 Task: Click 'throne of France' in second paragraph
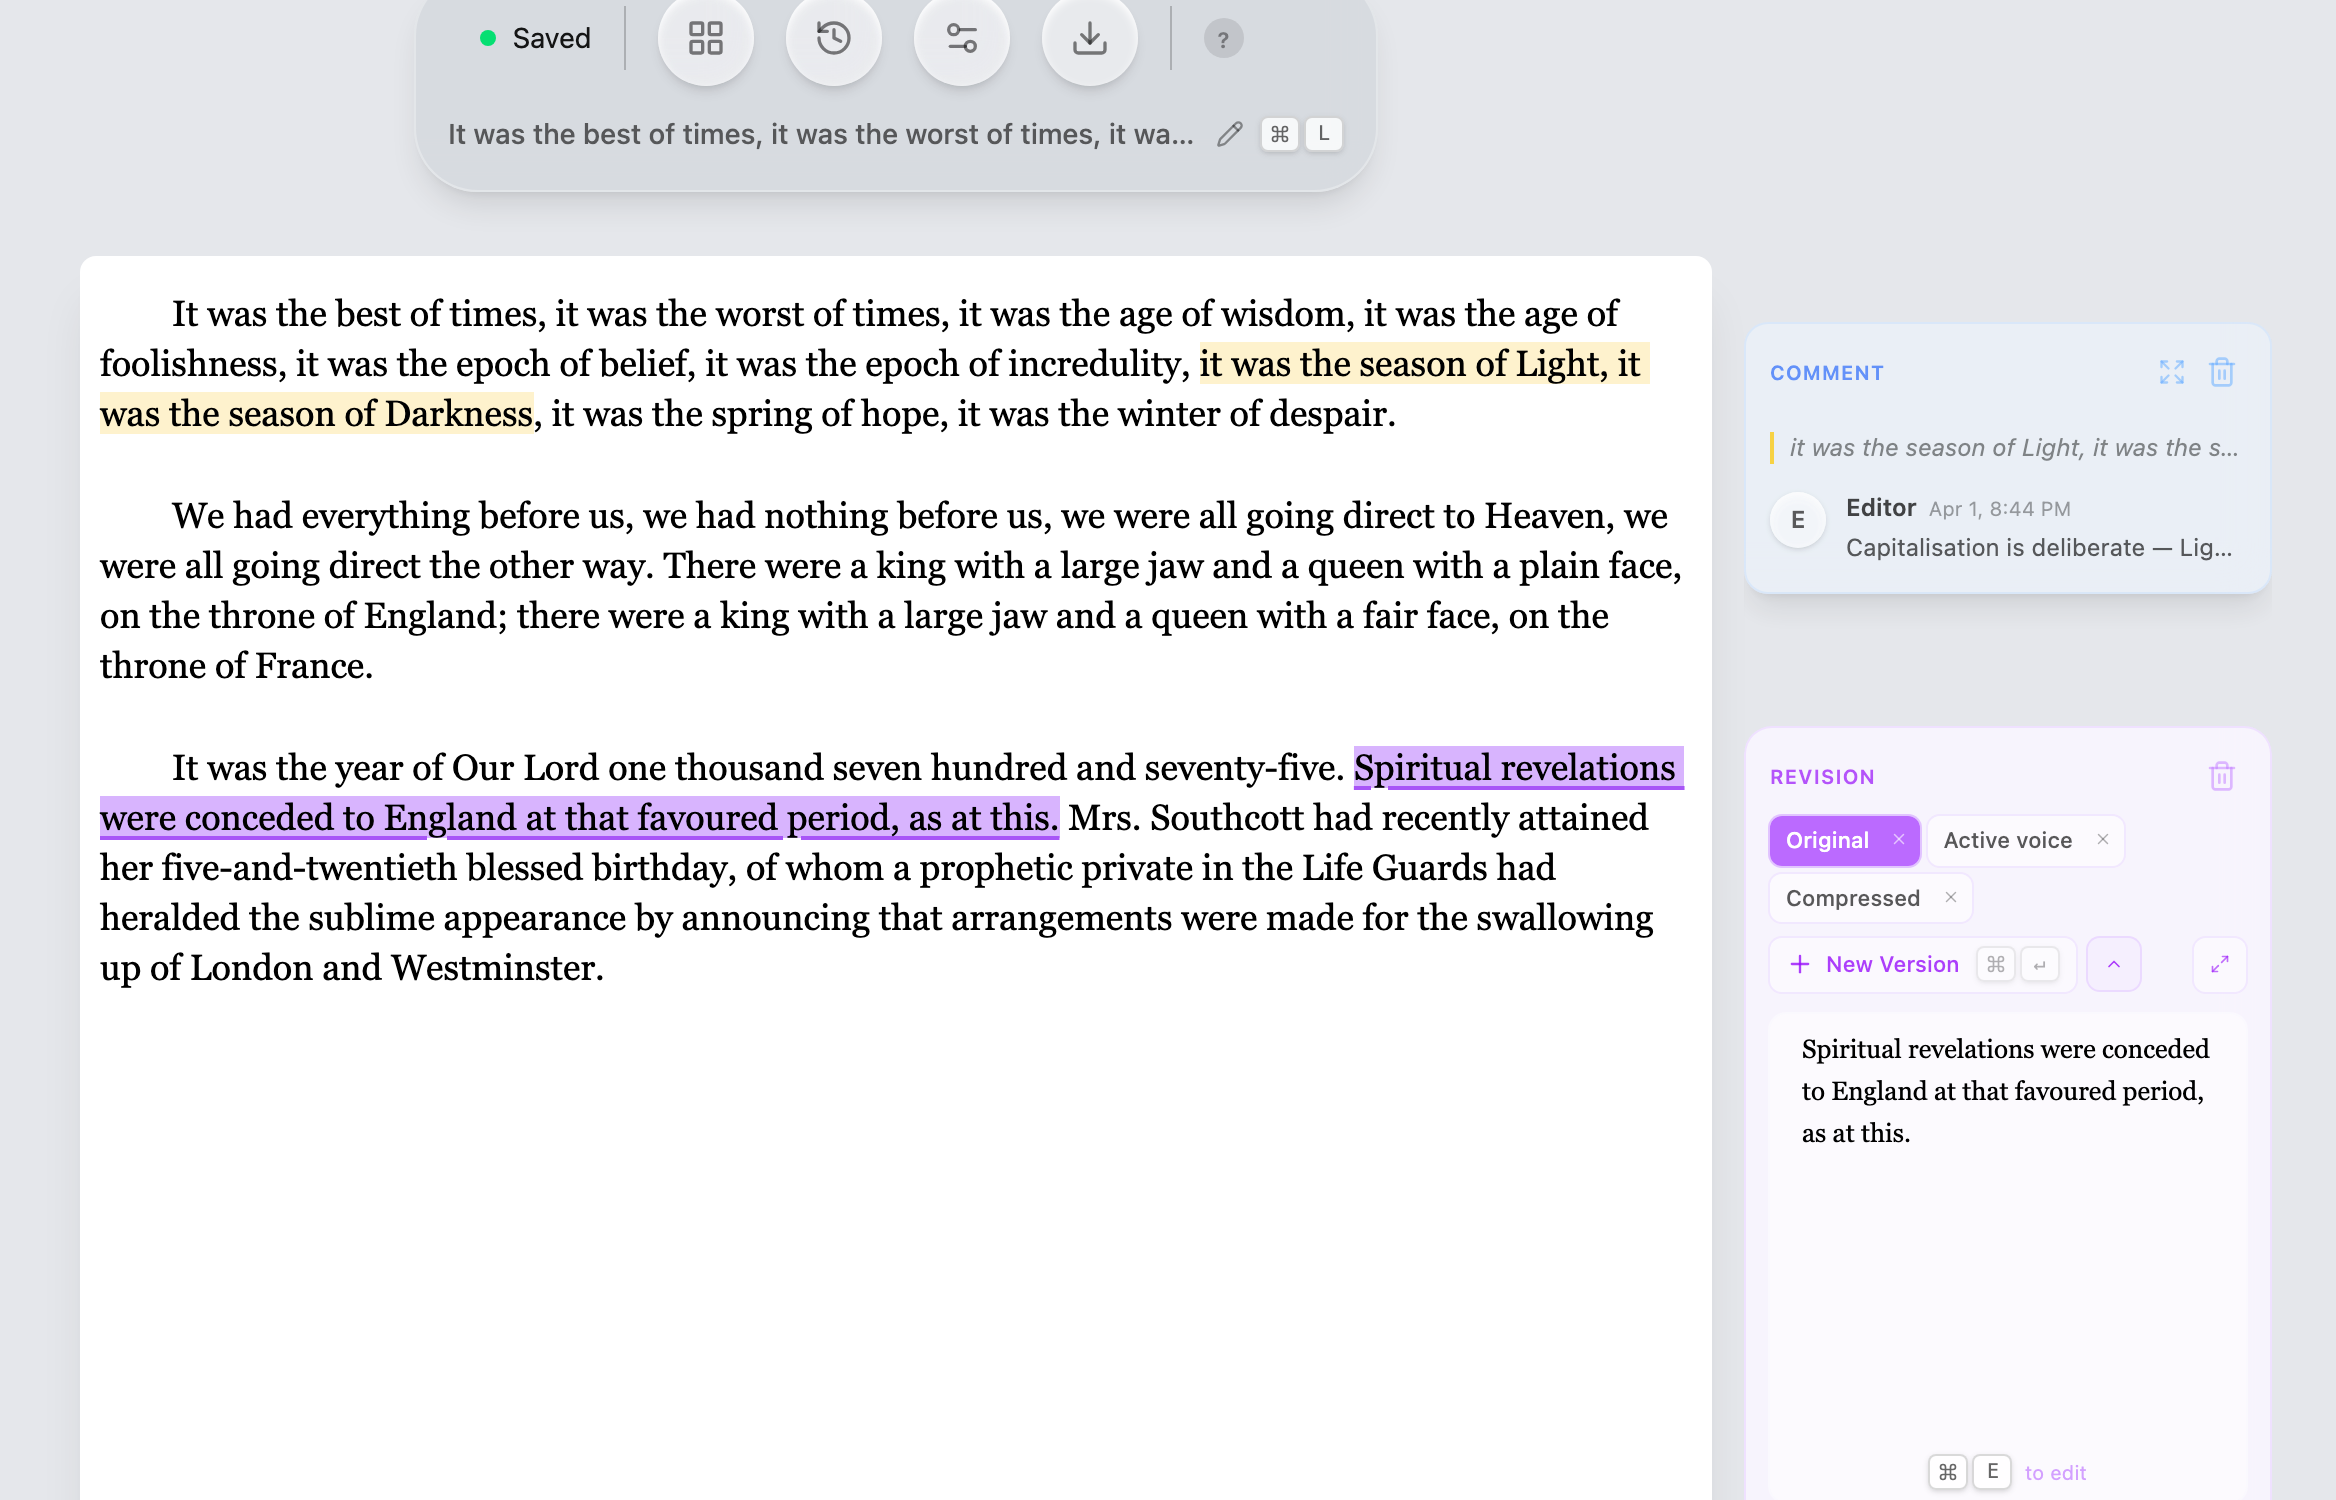point(232,666)
